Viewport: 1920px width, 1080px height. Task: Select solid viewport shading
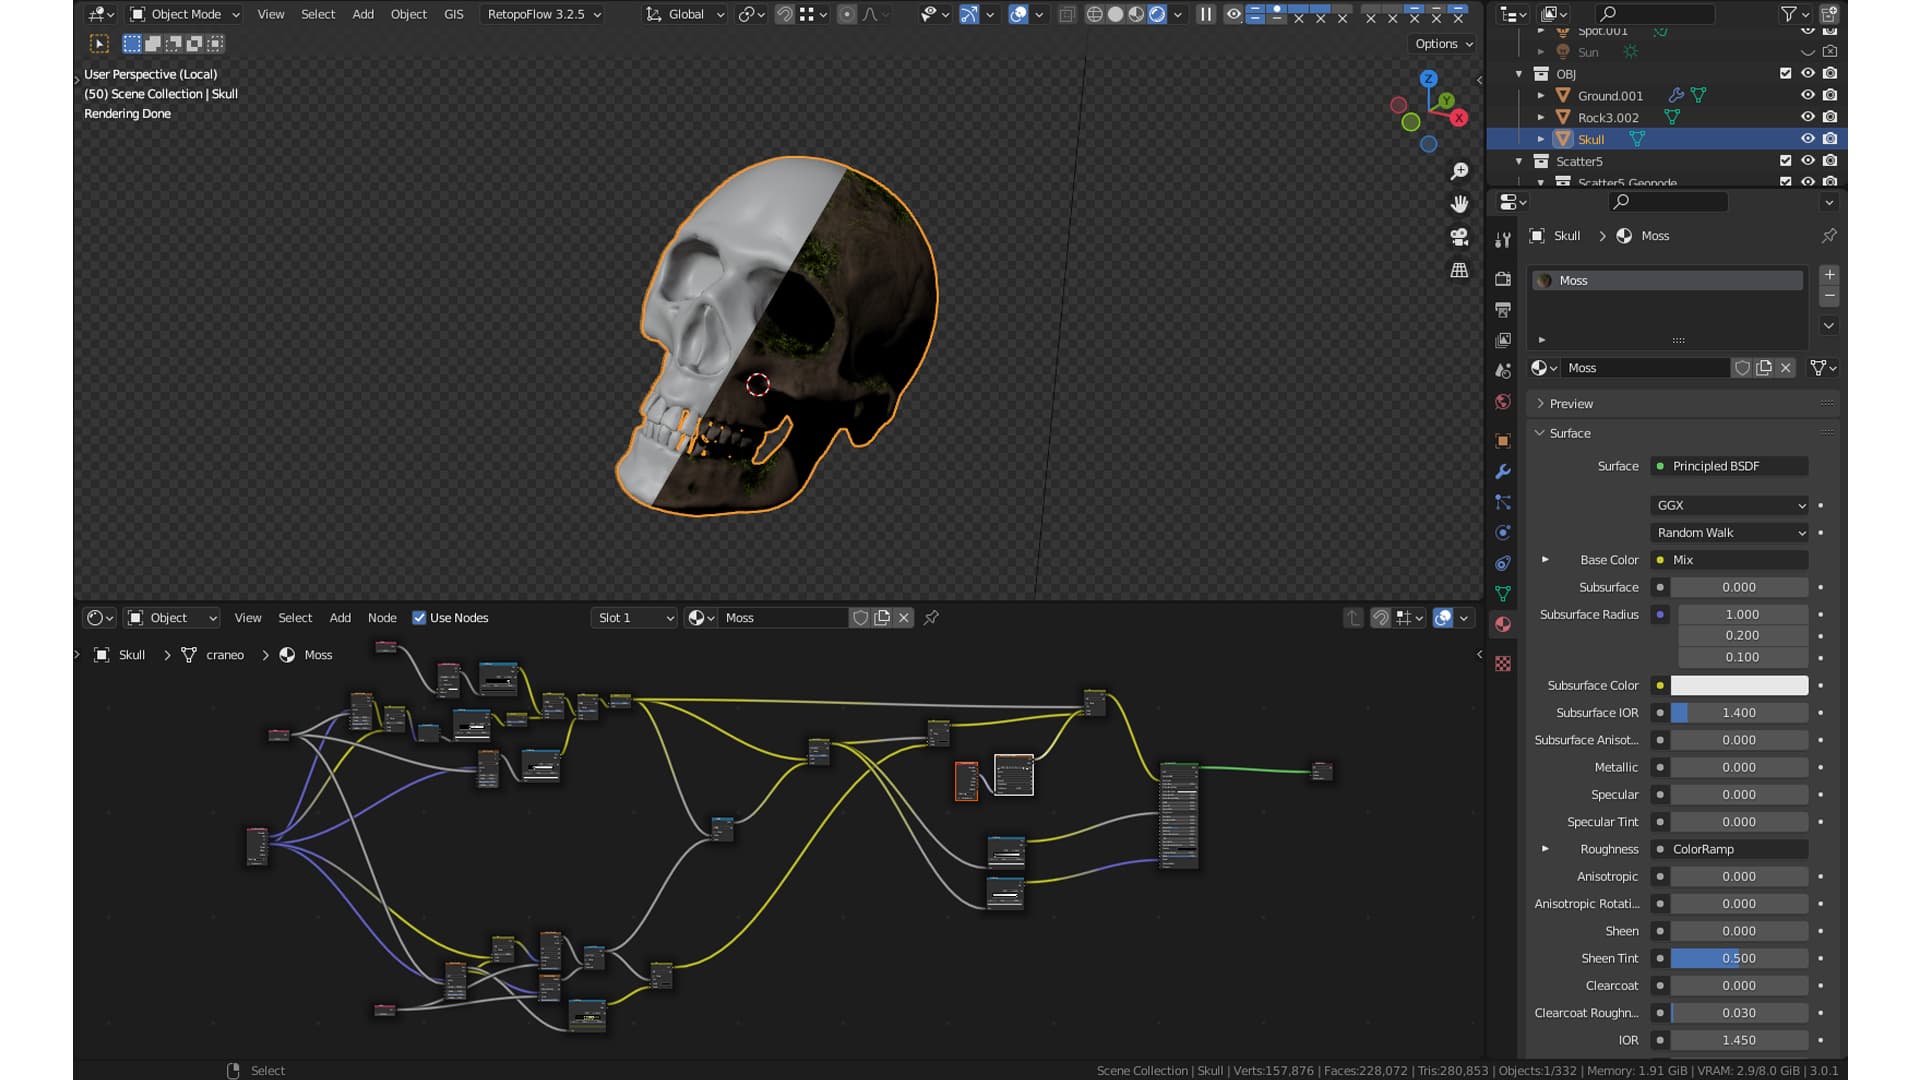[x=1115, y=14]
